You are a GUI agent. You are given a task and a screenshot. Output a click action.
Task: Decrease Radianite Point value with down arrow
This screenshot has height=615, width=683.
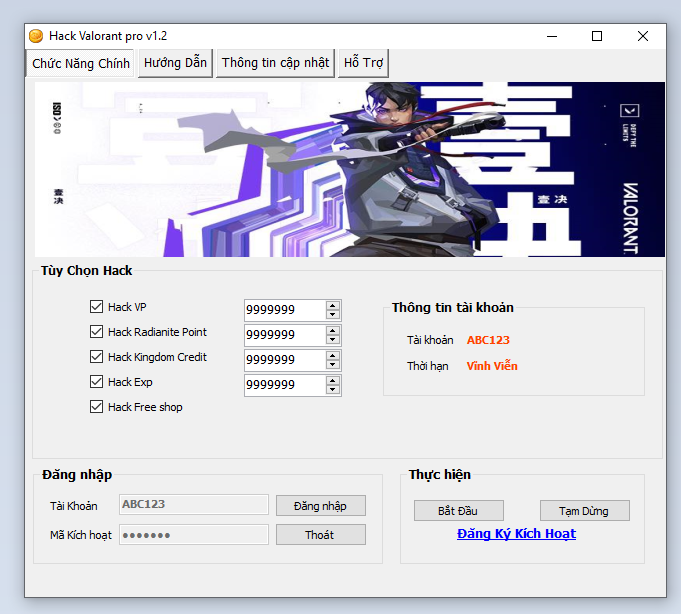point(333,340)
